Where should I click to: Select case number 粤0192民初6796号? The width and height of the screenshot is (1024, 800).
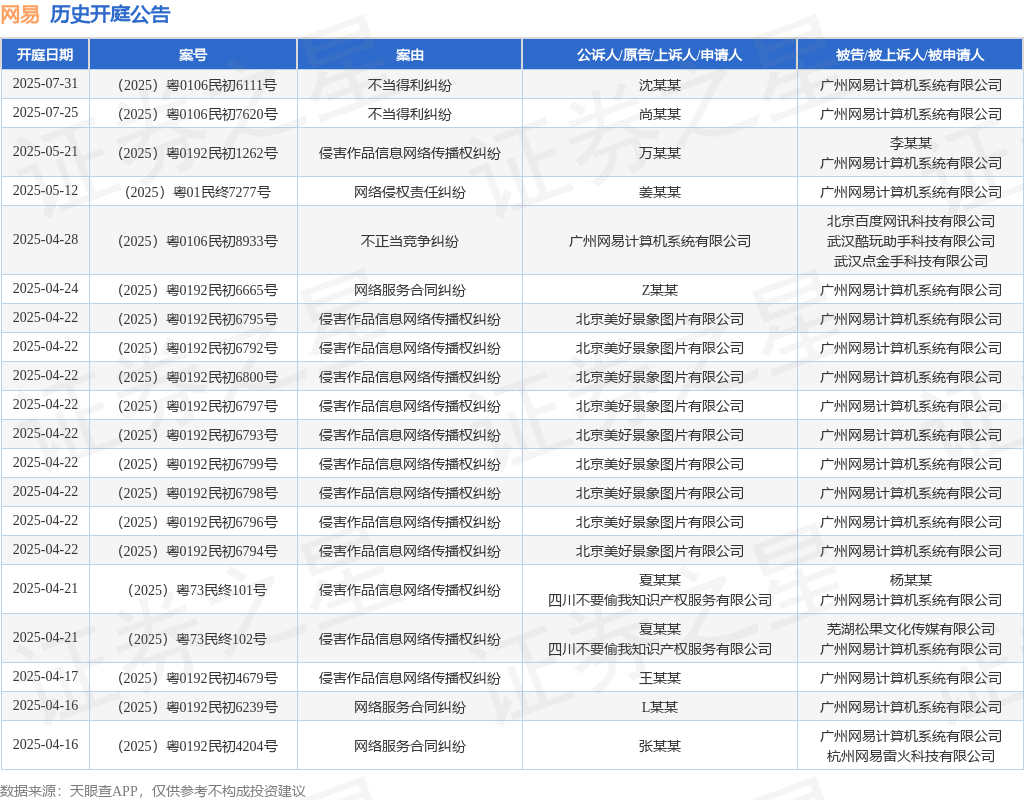pyautogui.click(x=197, y=522)
